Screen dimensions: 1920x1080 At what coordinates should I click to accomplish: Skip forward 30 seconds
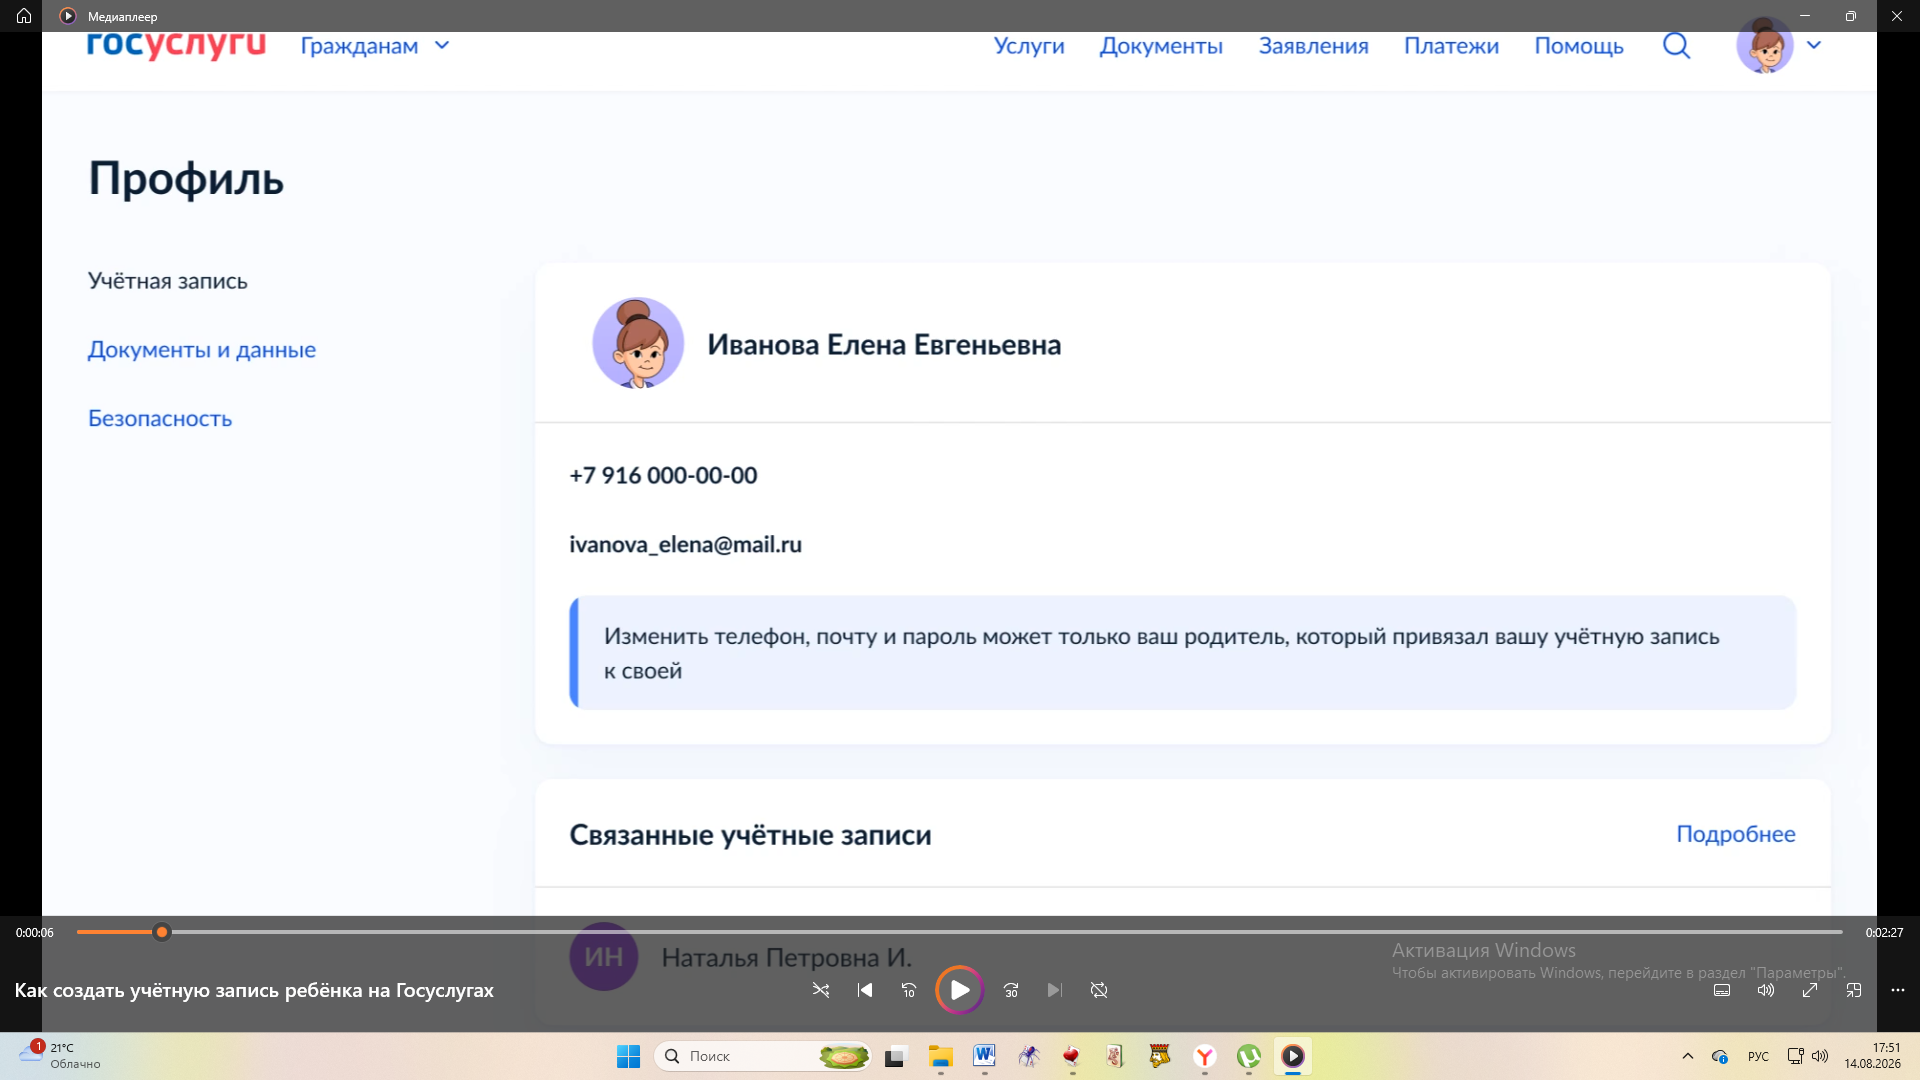pos(1011,990)
